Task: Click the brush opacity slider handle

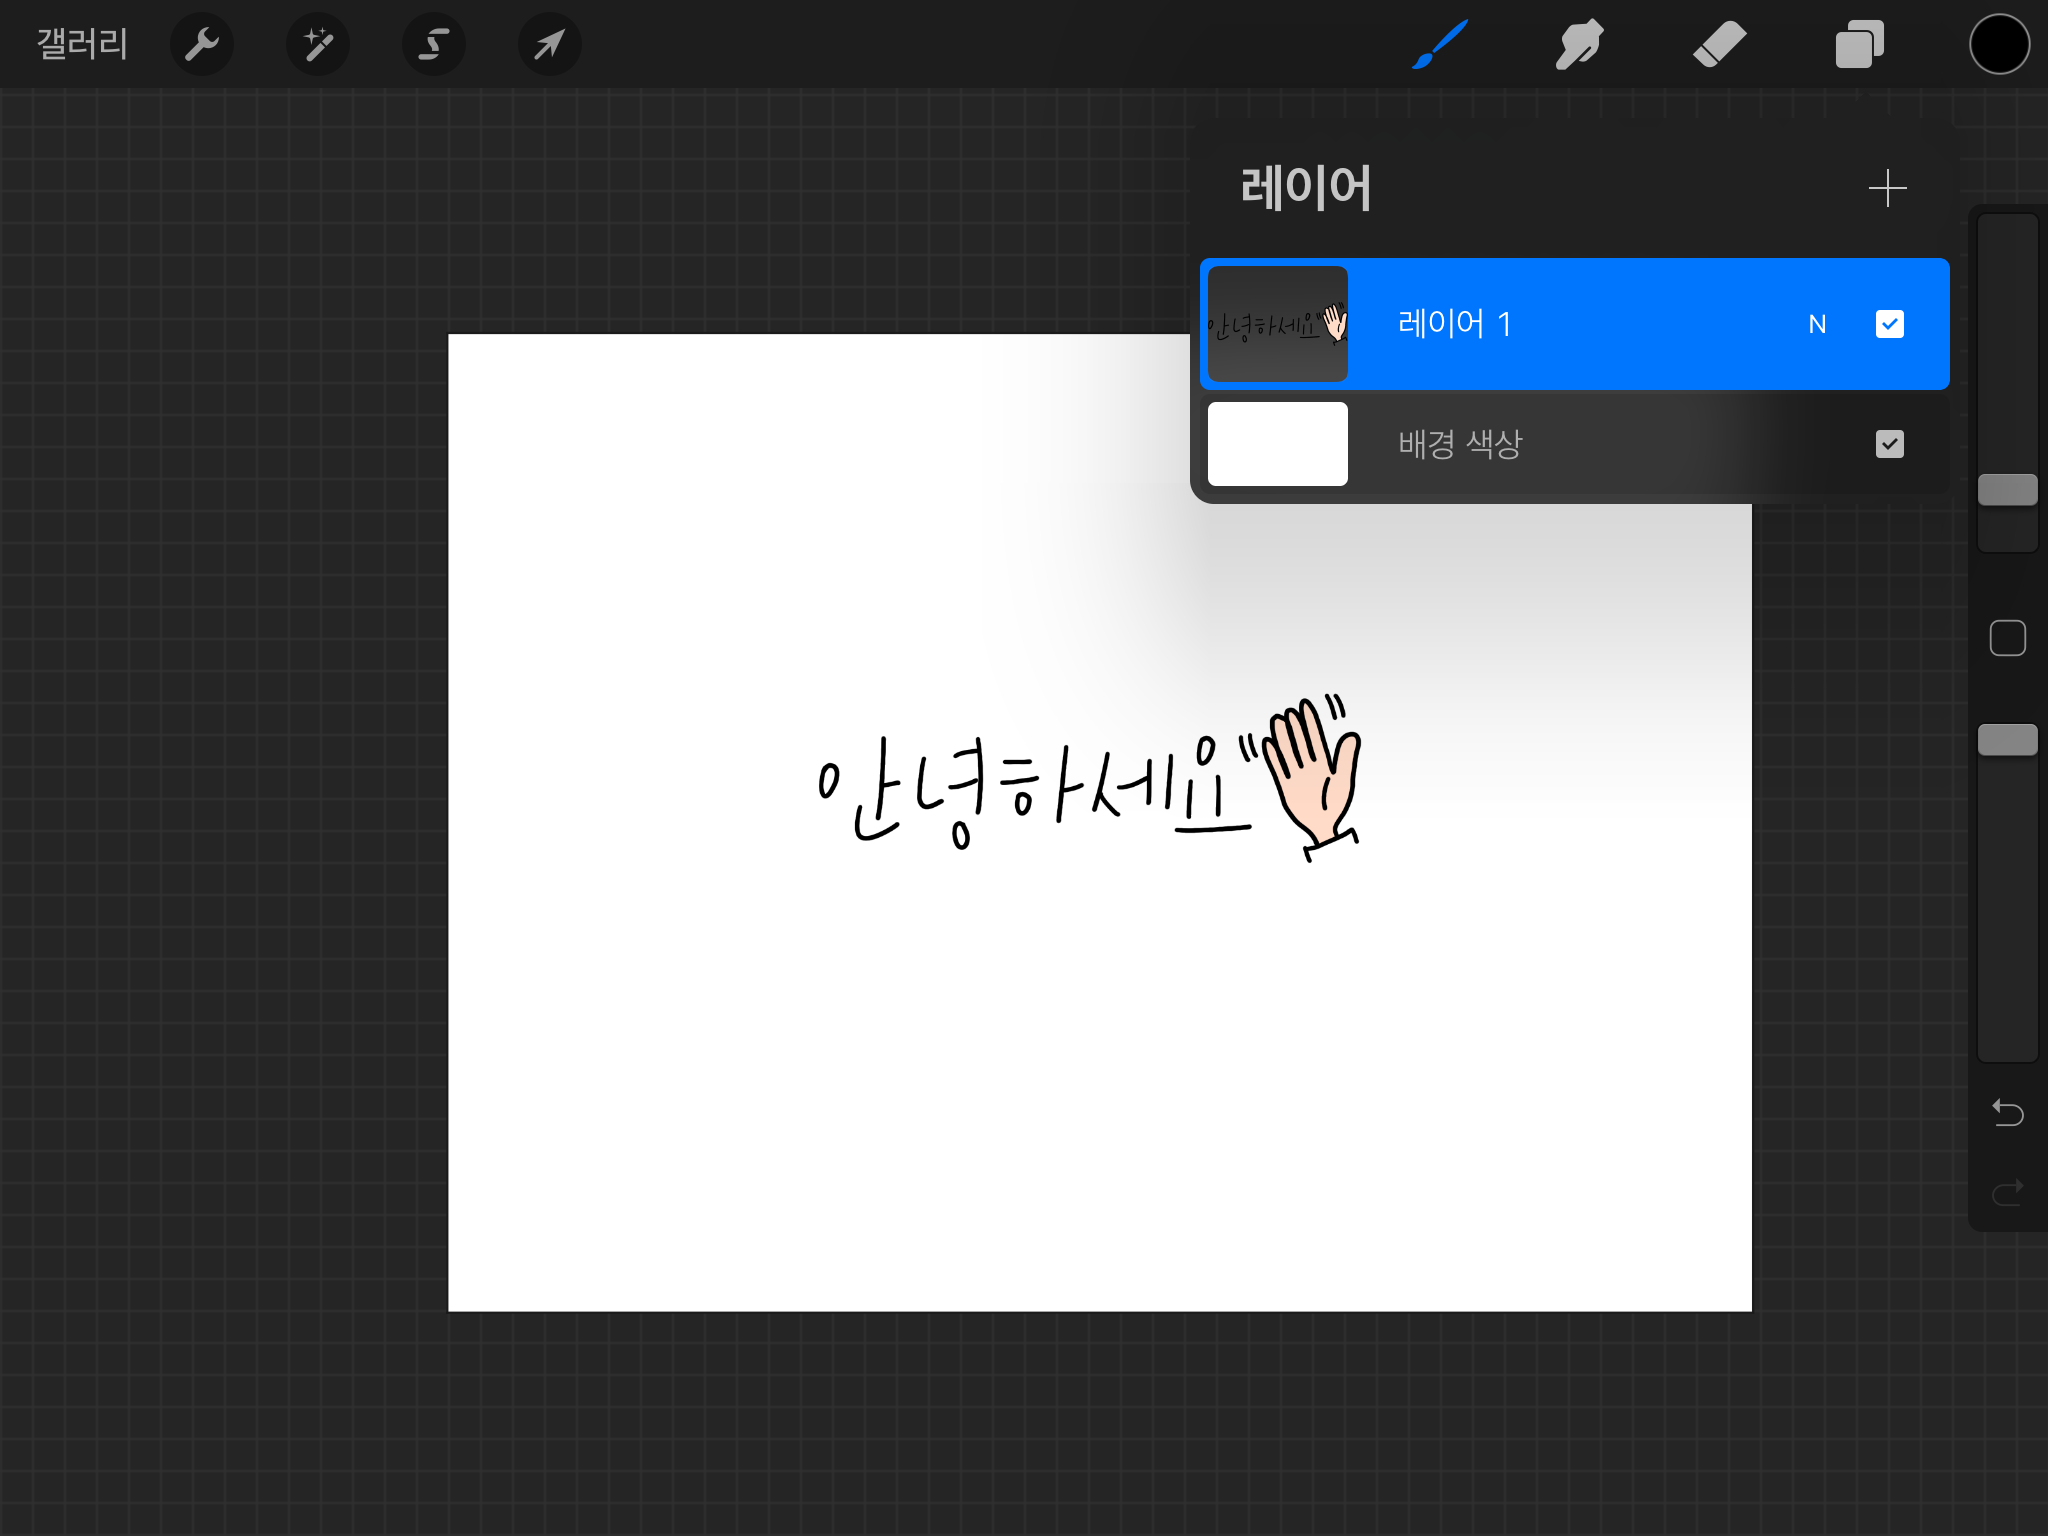Action: (x=2007, y=740)
